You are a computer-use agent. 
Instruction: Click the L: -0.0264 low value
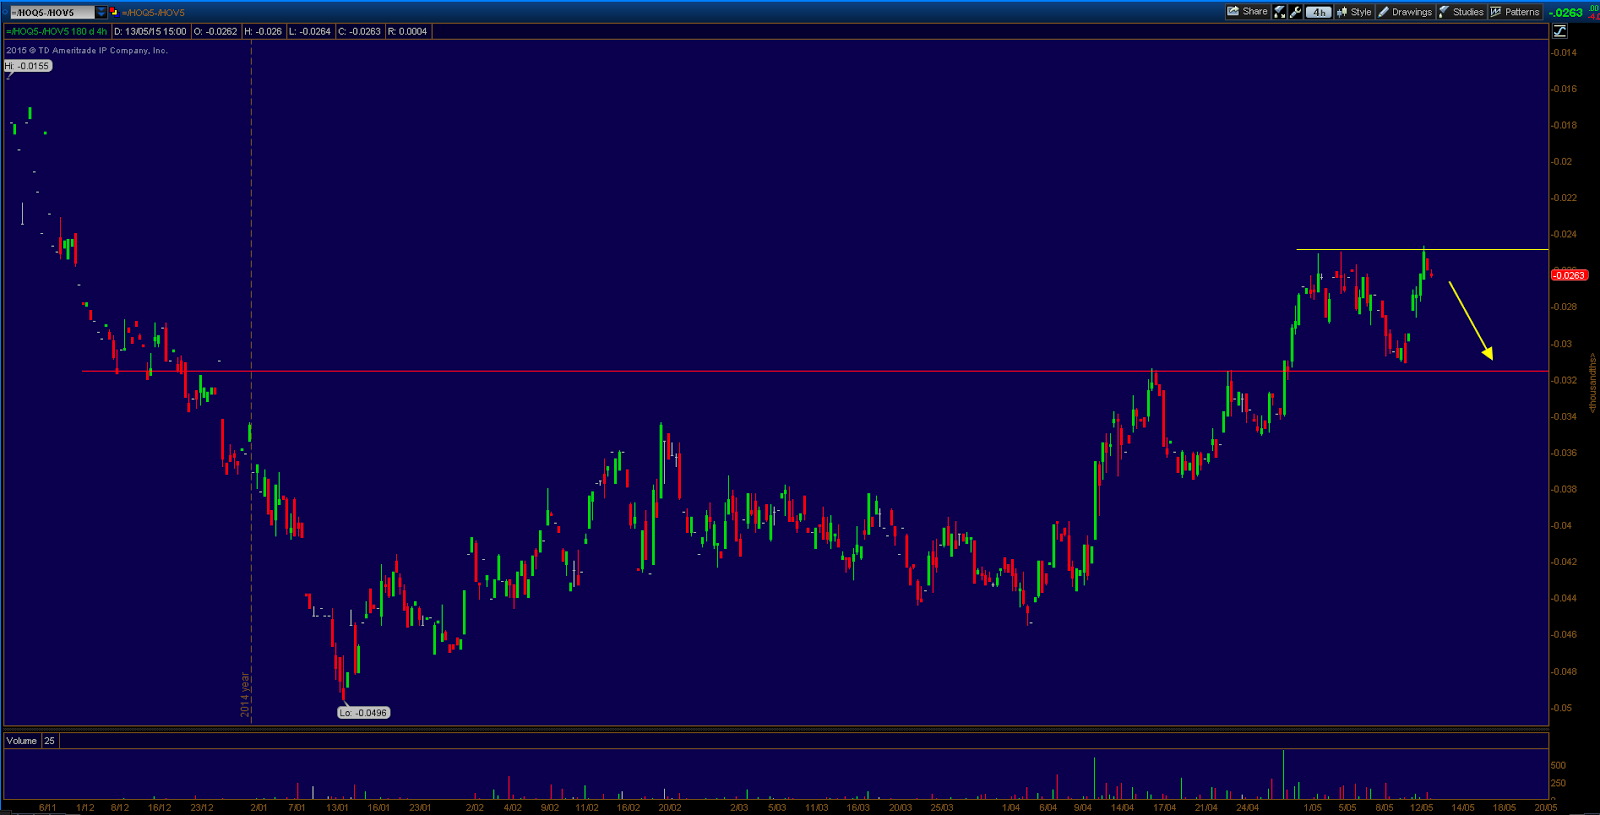coord(310,32)
